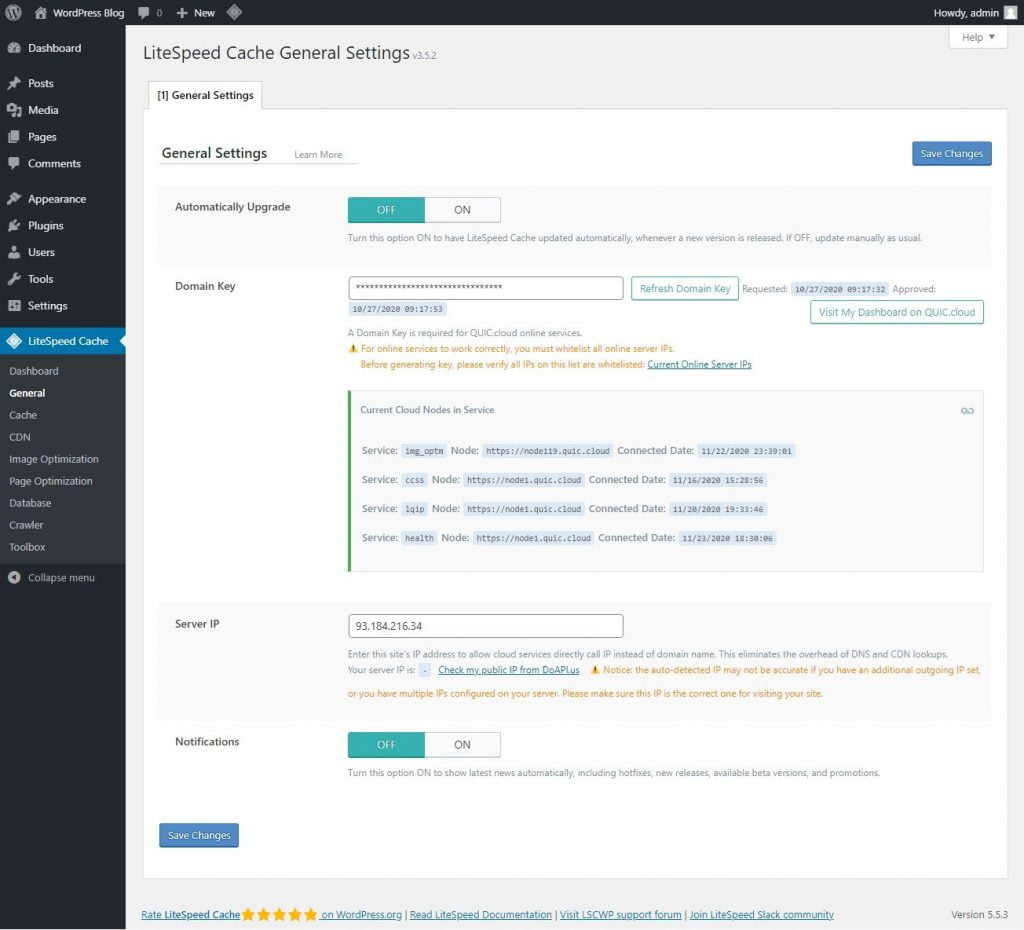Screen dimensions: 1024x930
Task: Open the Howdy, admin menu
Action: (974, 12)
